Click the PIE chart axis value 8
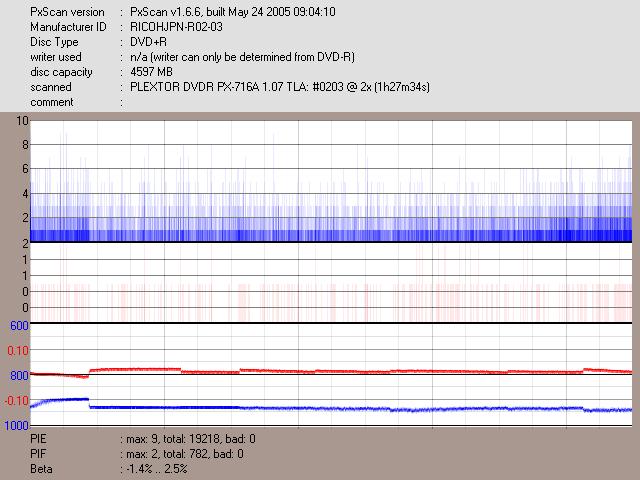640x480 pixels. [25, 145]
